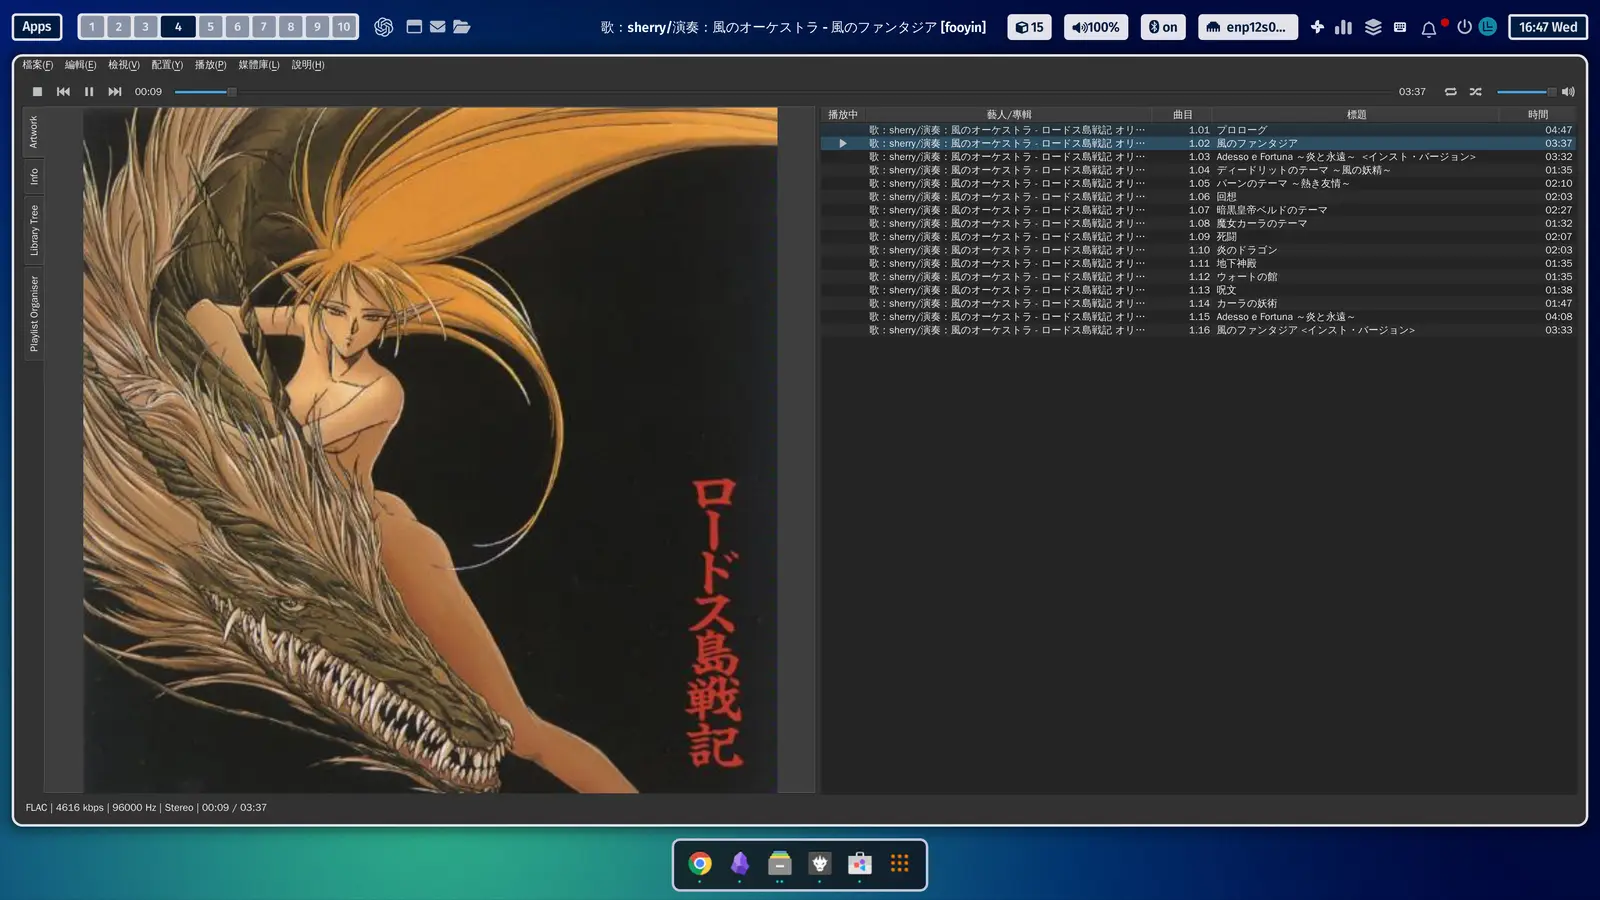
Task: Launch Google Chrome from the dock
Action: pos(700,863)
